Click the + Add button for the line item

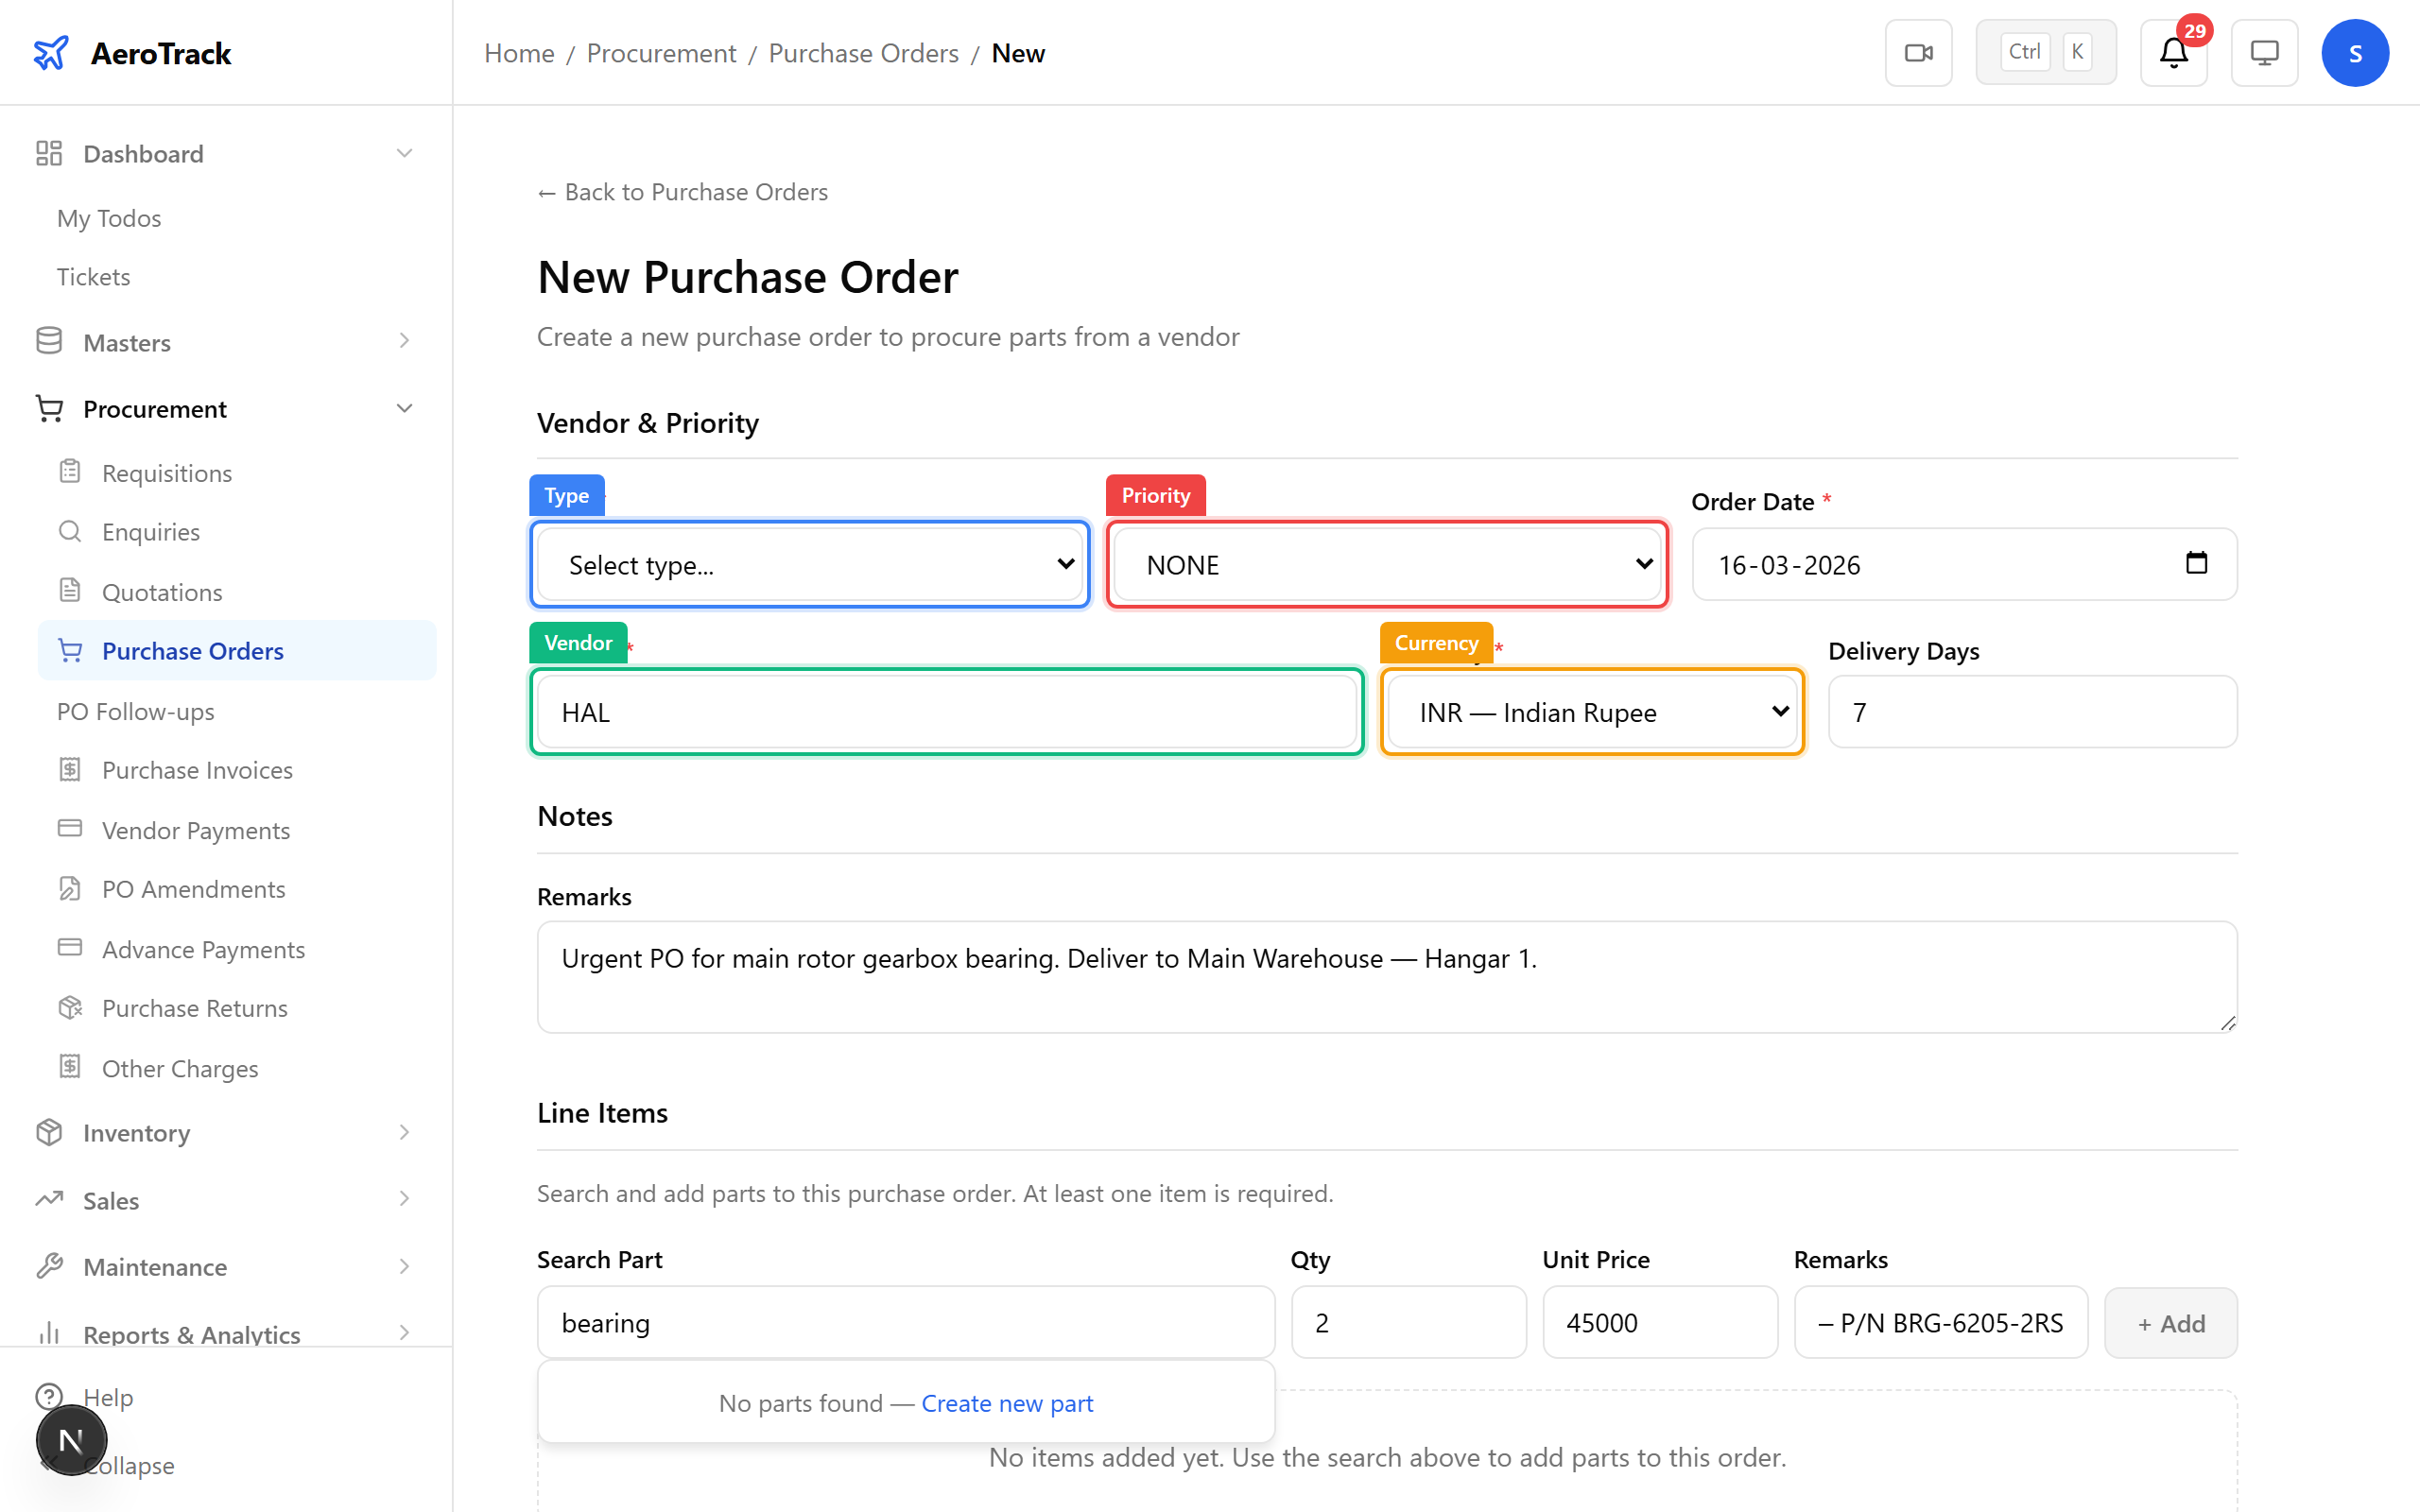point(2170,1322)
